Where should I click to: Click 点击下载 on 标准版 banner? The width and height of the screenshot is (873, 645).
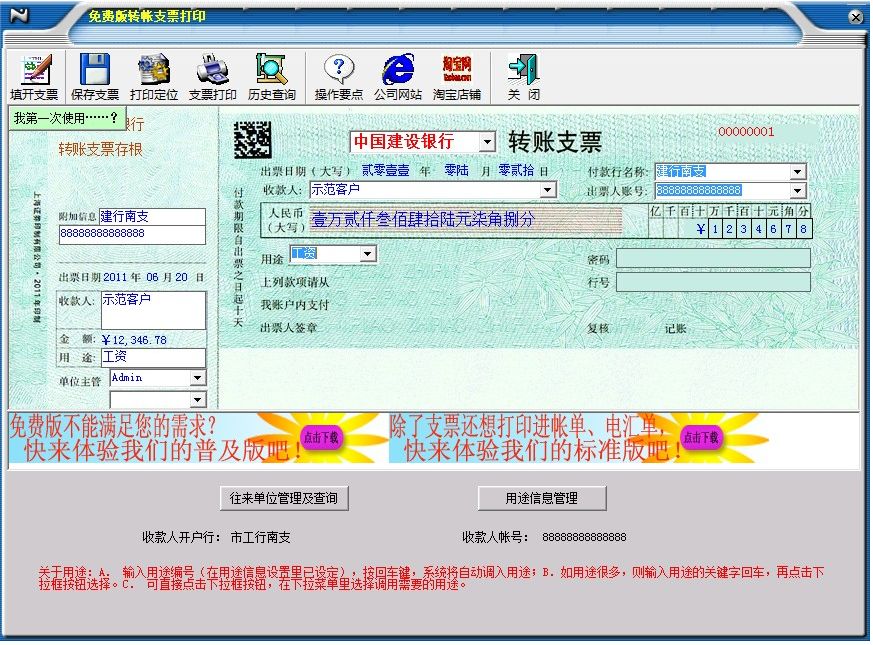tap(702, 438)
